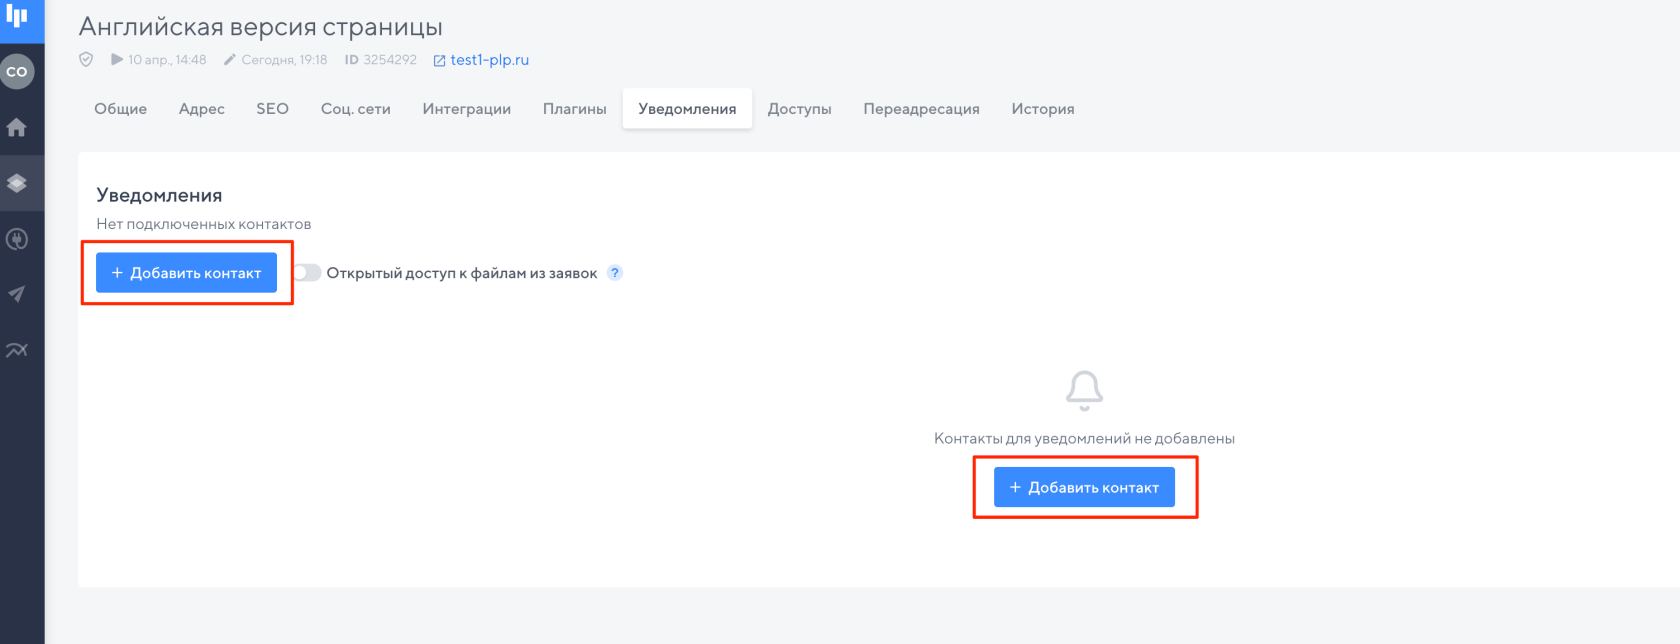1680x644 pixels.
Task: Open the analytics chart icon in sidebar
Action: click(x=17, y=350)
